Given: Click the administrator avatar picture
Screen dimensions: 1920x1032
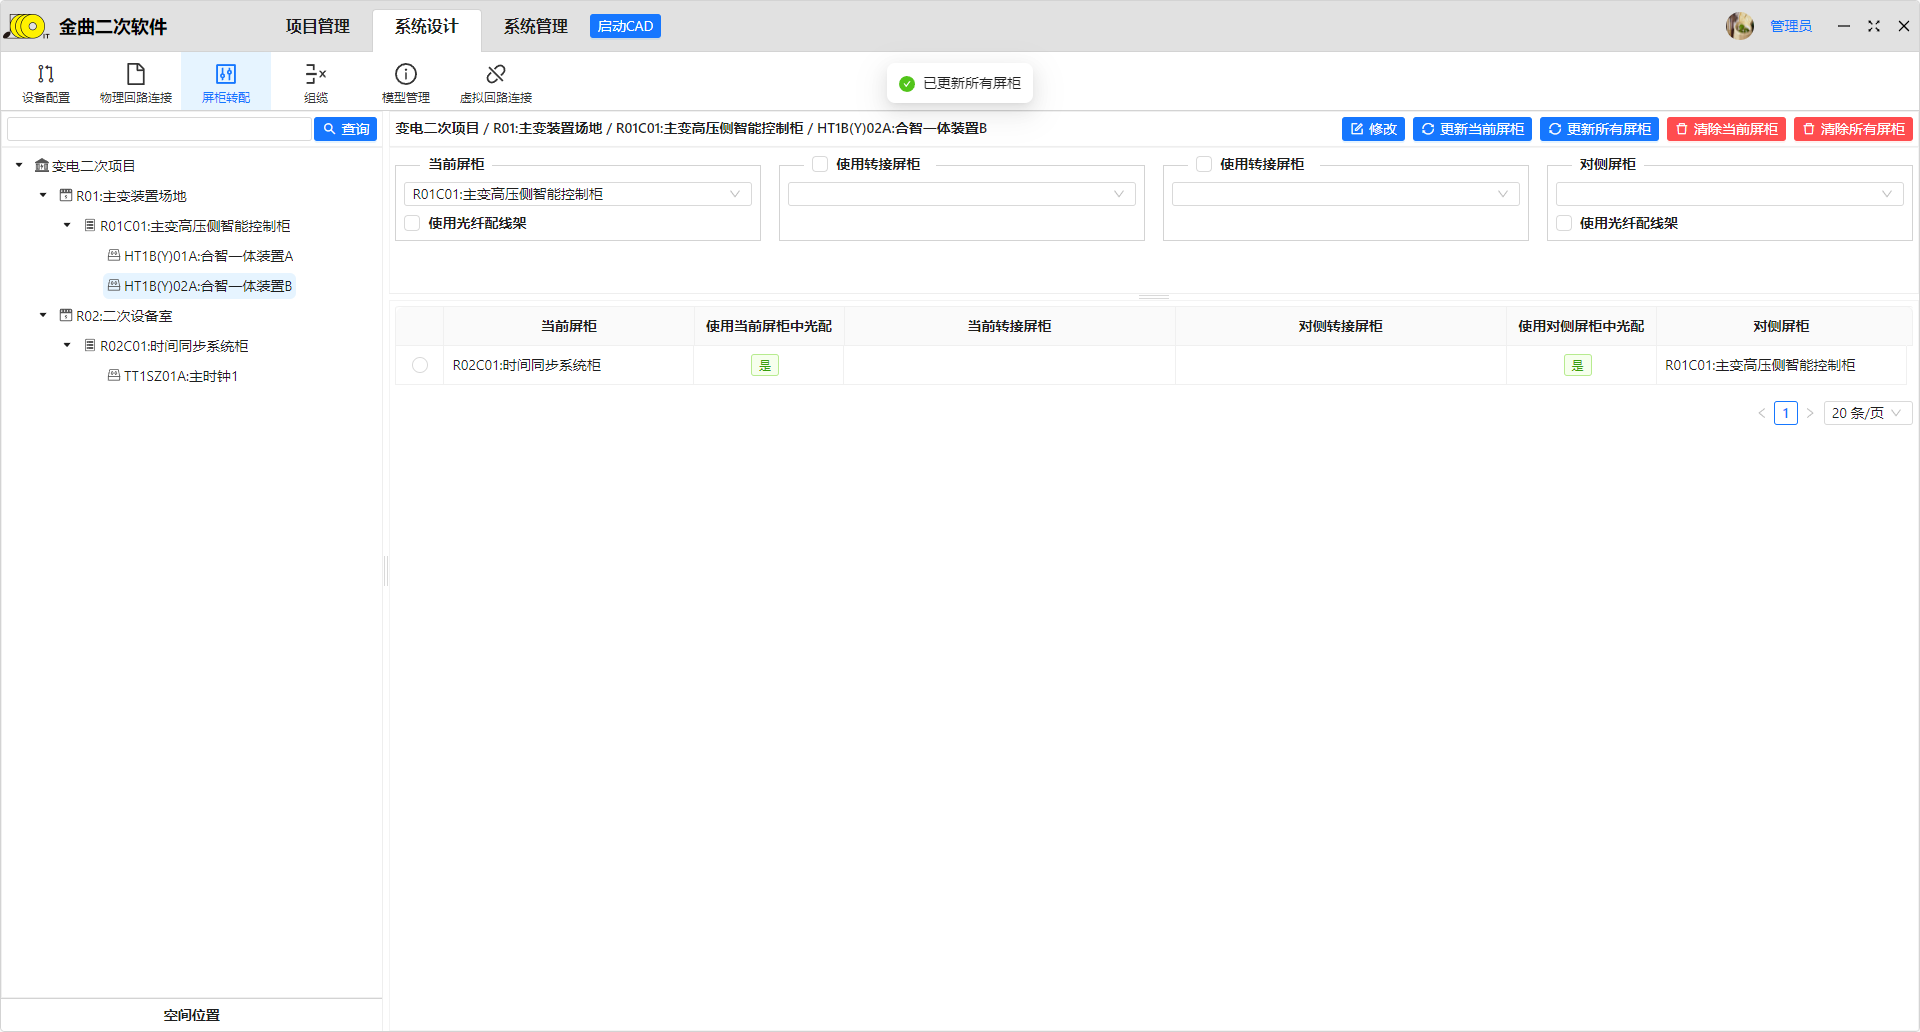Looking at the screenshot, I should click(x=1739, y=26).
